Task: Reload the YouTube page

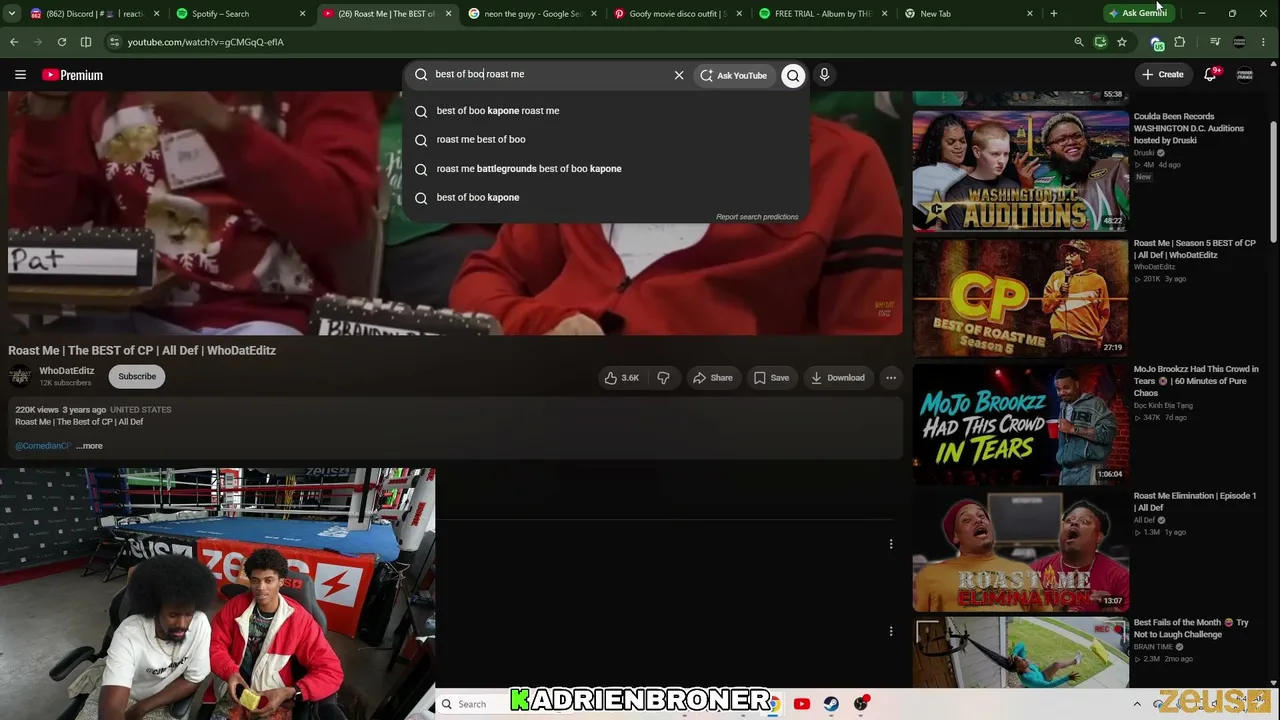Action: pyautogui.click(x=62, y=42)
